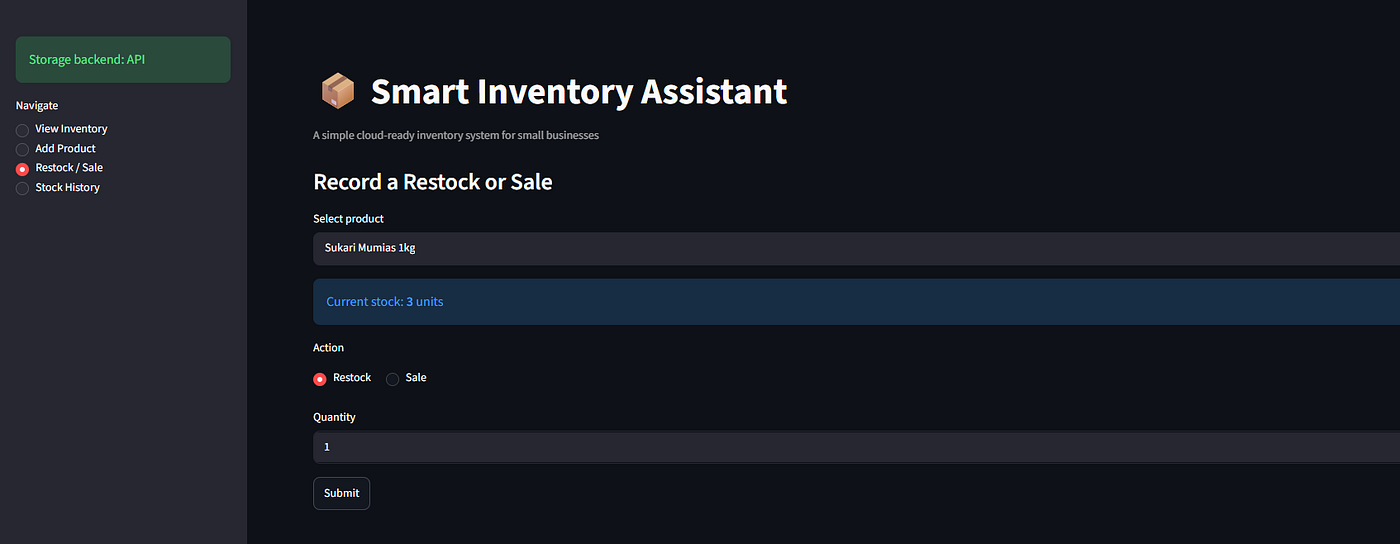Click the Smart Inventory Assistant title
This screenshot has height=544, width=1400.
pyautogui.click(x=579, y=92)
